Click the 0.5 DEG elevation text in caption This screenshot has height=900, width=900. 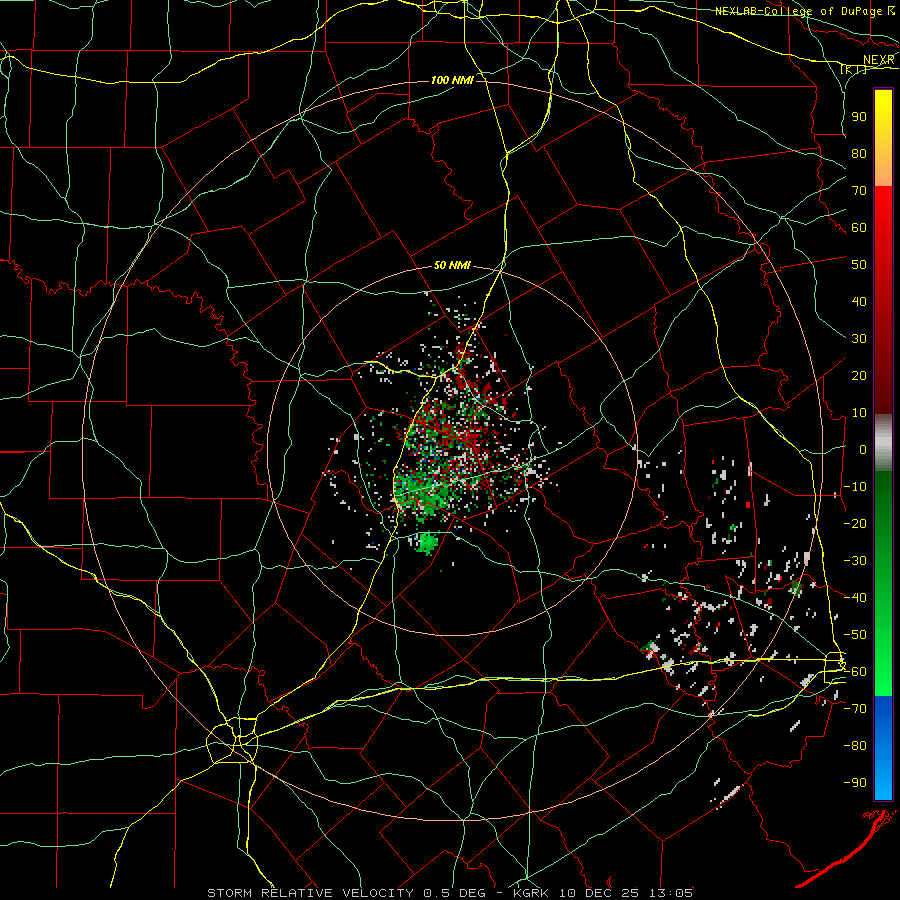pyautogui.click(x=453, y=893)
